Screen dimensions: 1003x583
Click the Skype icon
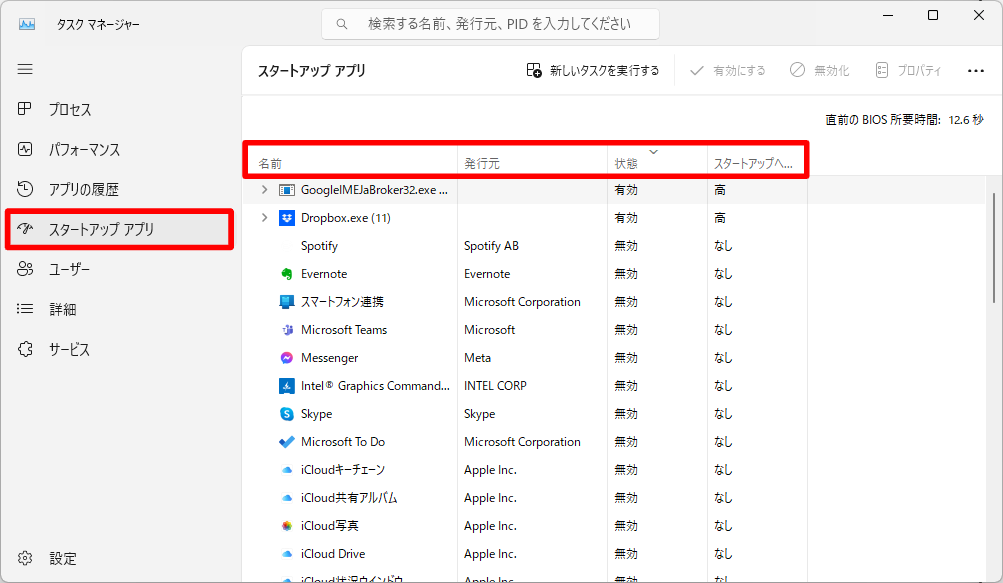point(287,414)
